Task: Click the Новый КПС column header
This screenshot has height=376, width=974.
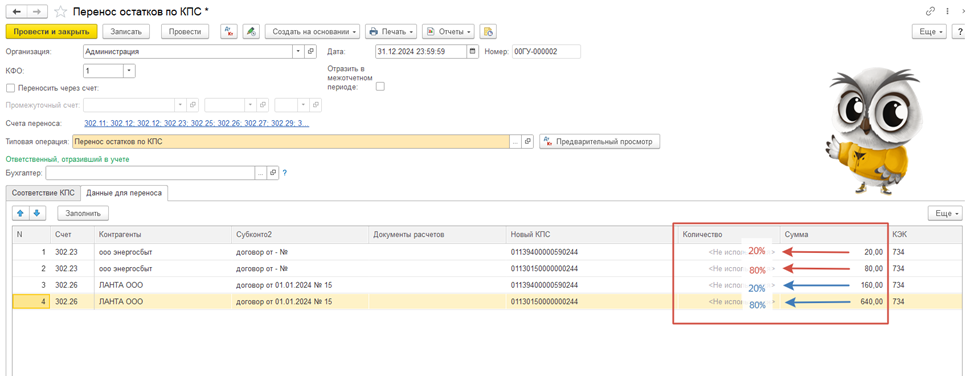Action: click(x=592, y=234)
